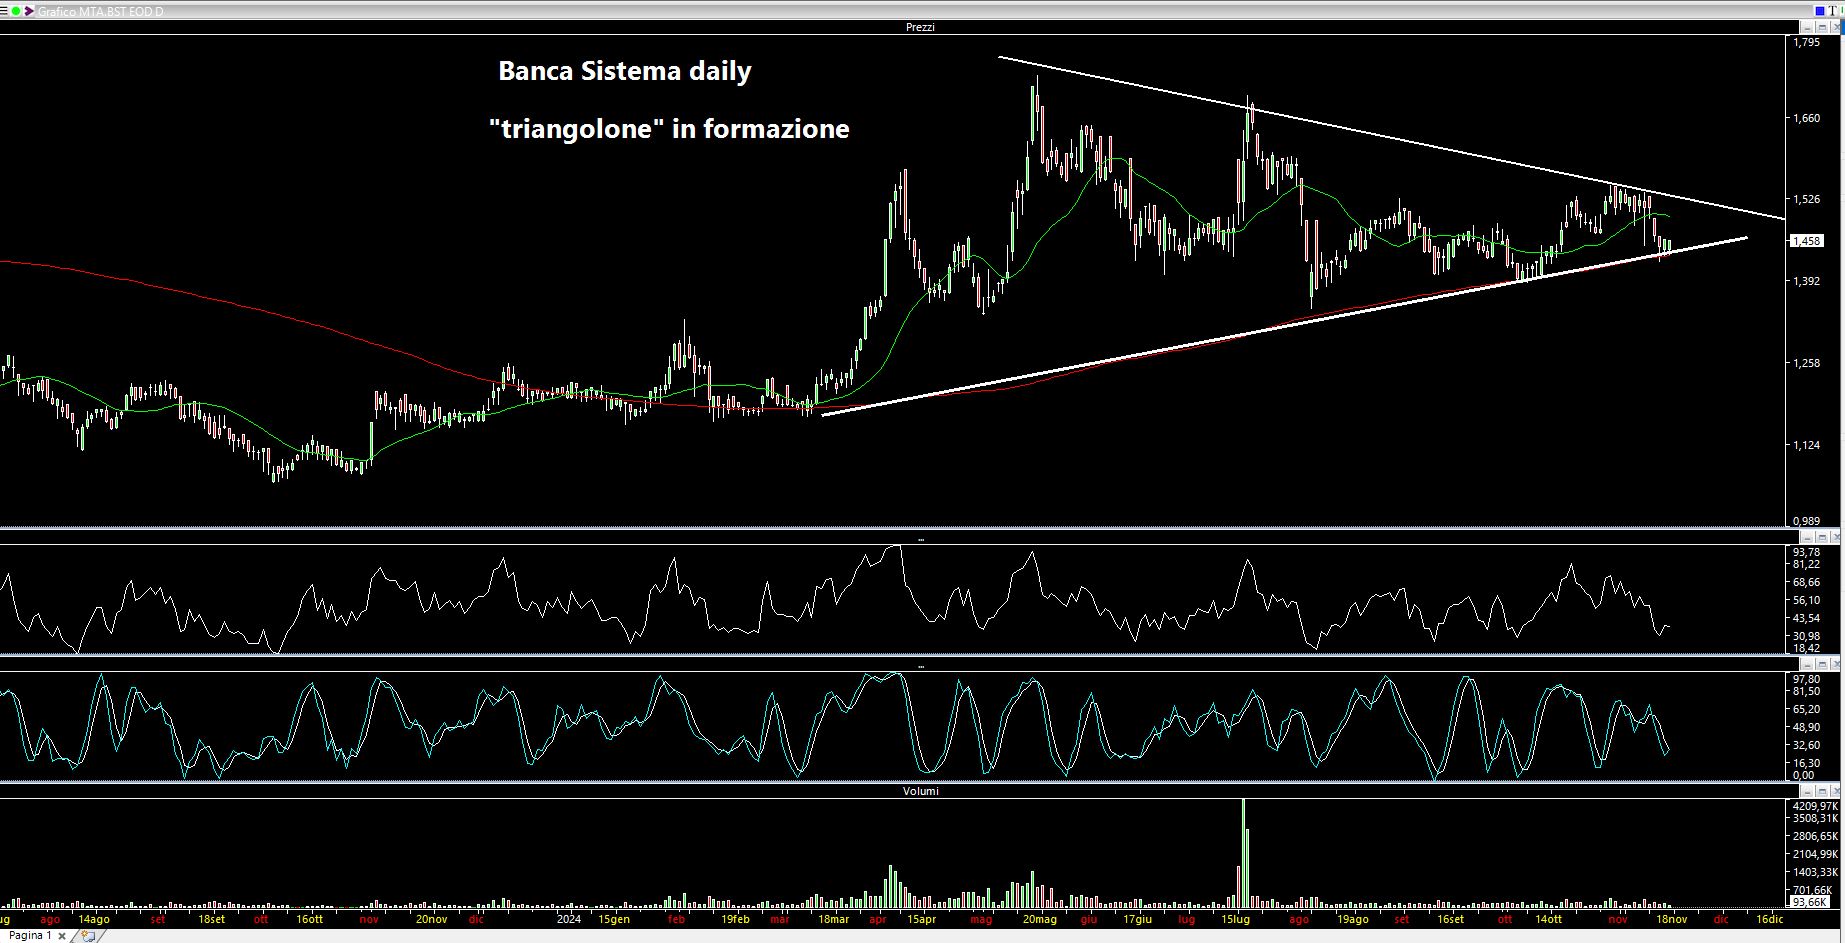Click the 1,258 price axis value
This screenshot has height=943, width=1845.
tap(1807, 363)
